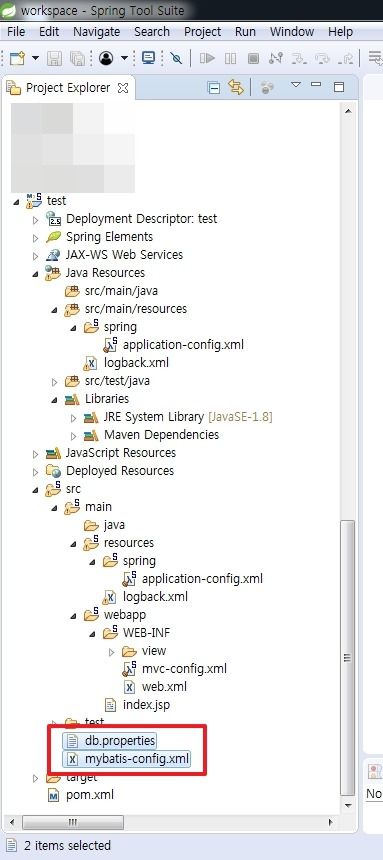
Task: Select the index.jsp file
Action: tap(141, 705)
